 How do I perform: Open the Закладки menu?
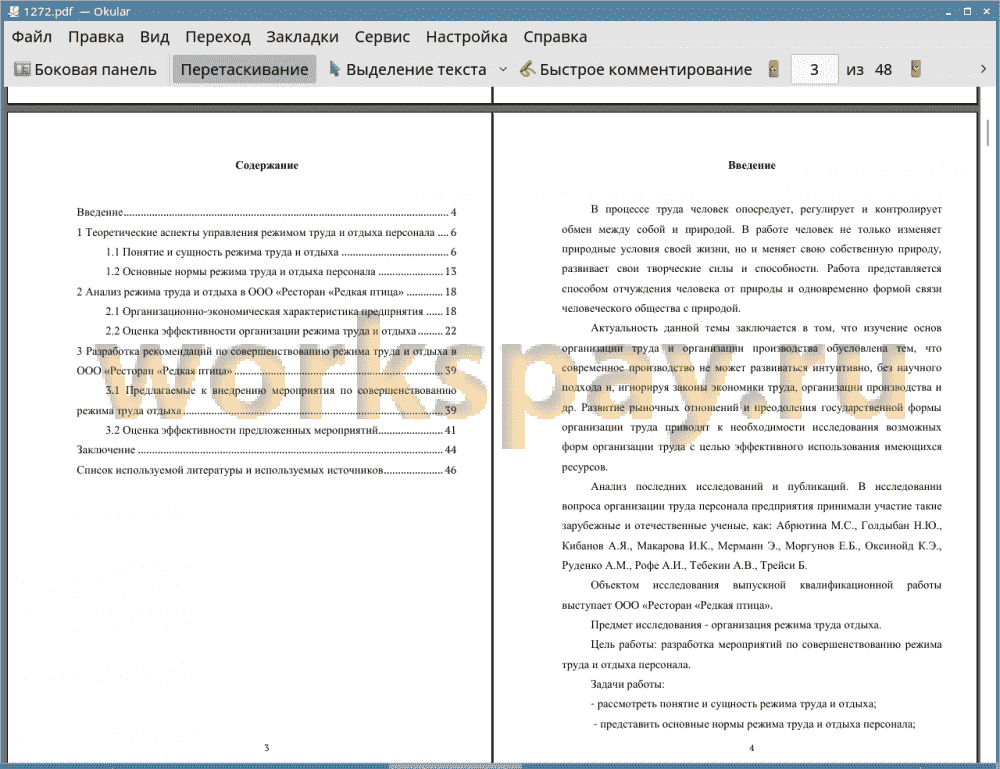pyautogui.click(x=302, y=37)
